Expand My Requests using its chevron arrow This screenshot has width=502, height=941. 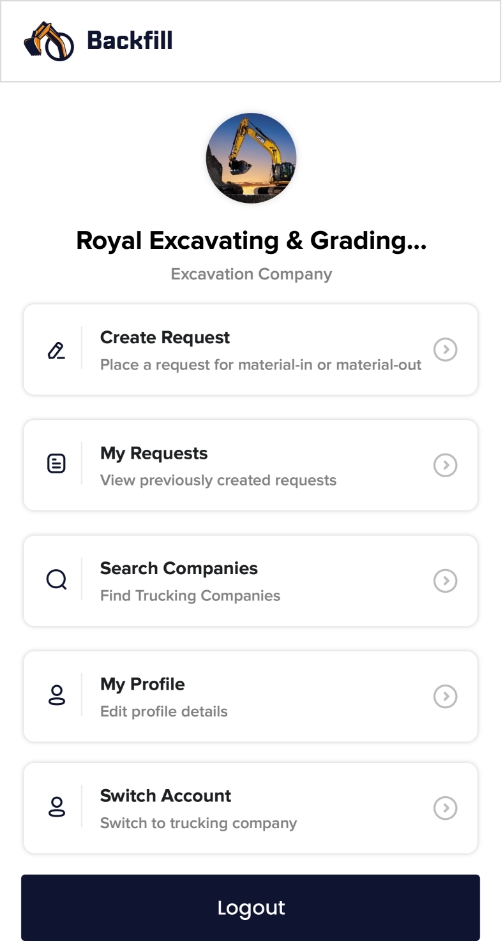click(x=445, y=465)
